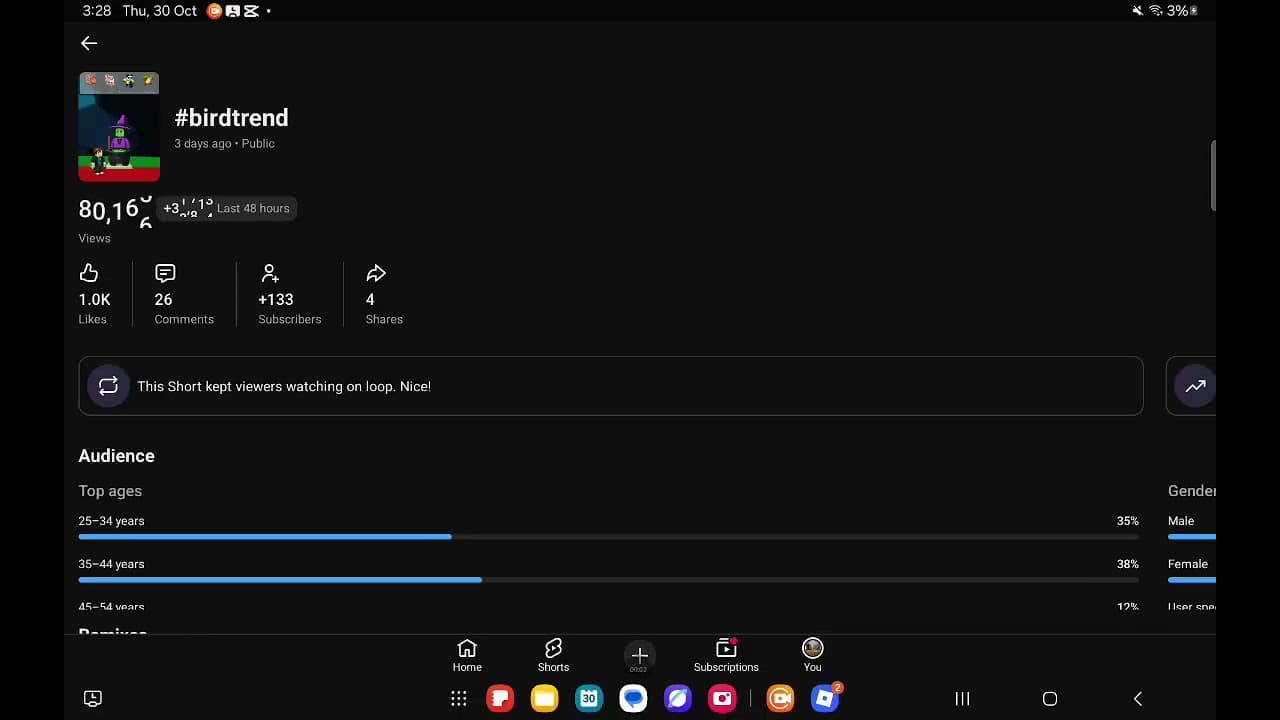Select the 'Last 48 hours' views chip
The height and width of the screenshot is (720, 1280).
228,208
